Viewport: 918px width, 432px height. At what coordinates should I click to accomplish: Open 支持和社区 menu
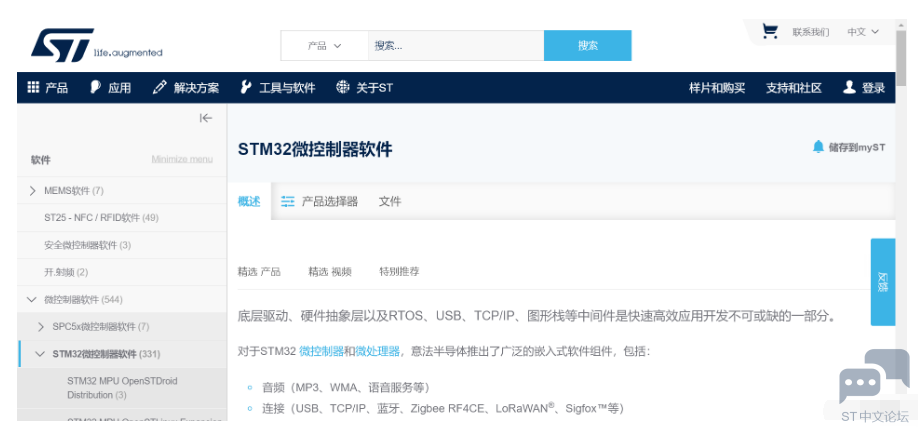click(794, 88)
